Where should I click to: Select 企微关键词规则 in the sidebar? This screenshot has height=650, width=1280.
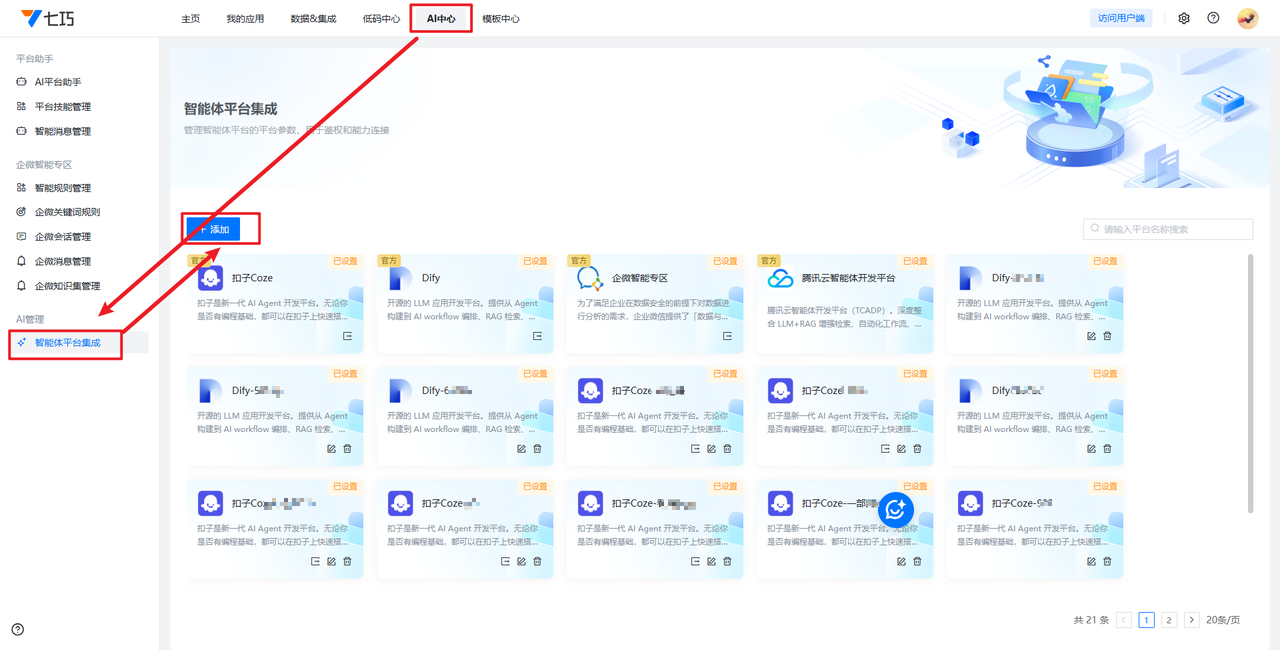coord(67,212)
